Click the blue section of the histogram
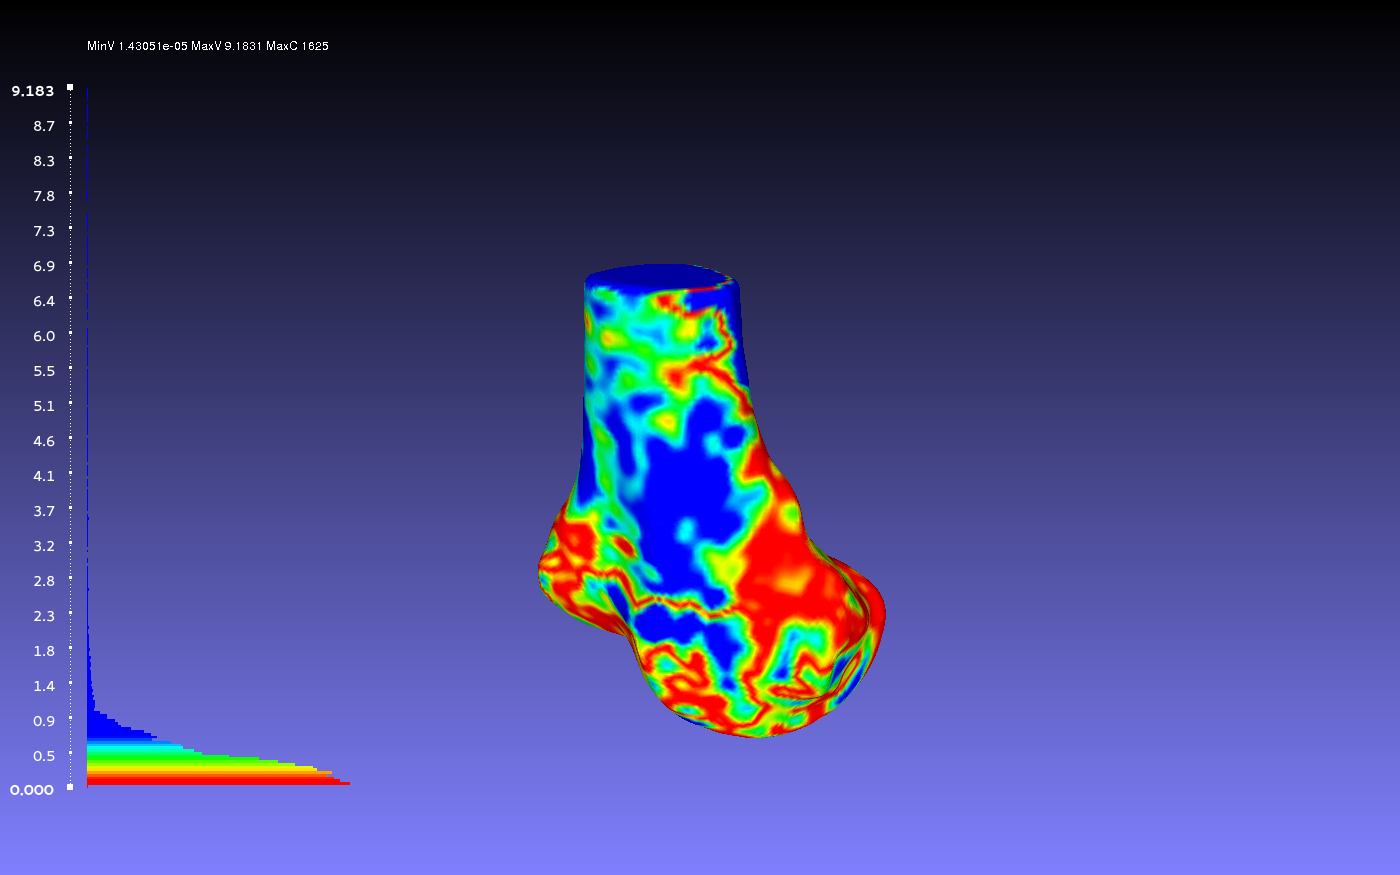Viewport: 1400px width, 875px height. (x=110, y=728)
